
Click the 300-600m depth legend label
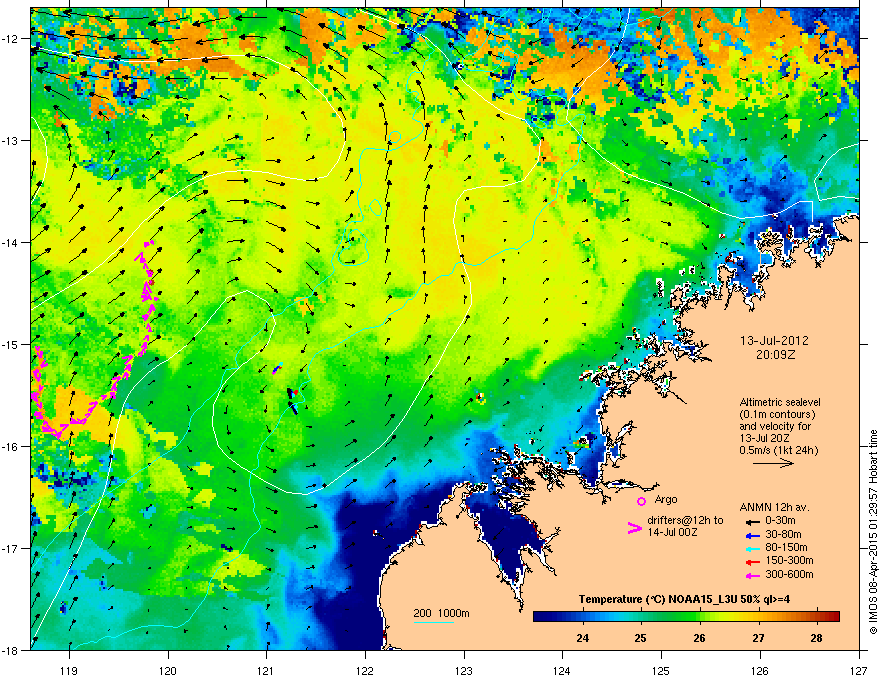tap(789, 575)
